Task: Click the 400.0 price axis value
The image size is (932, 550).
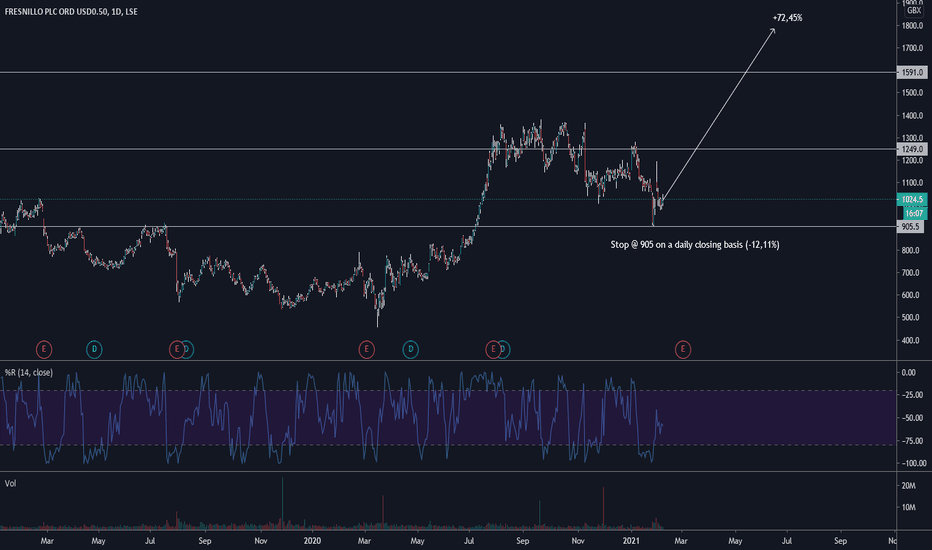Action: click(911, 341)
